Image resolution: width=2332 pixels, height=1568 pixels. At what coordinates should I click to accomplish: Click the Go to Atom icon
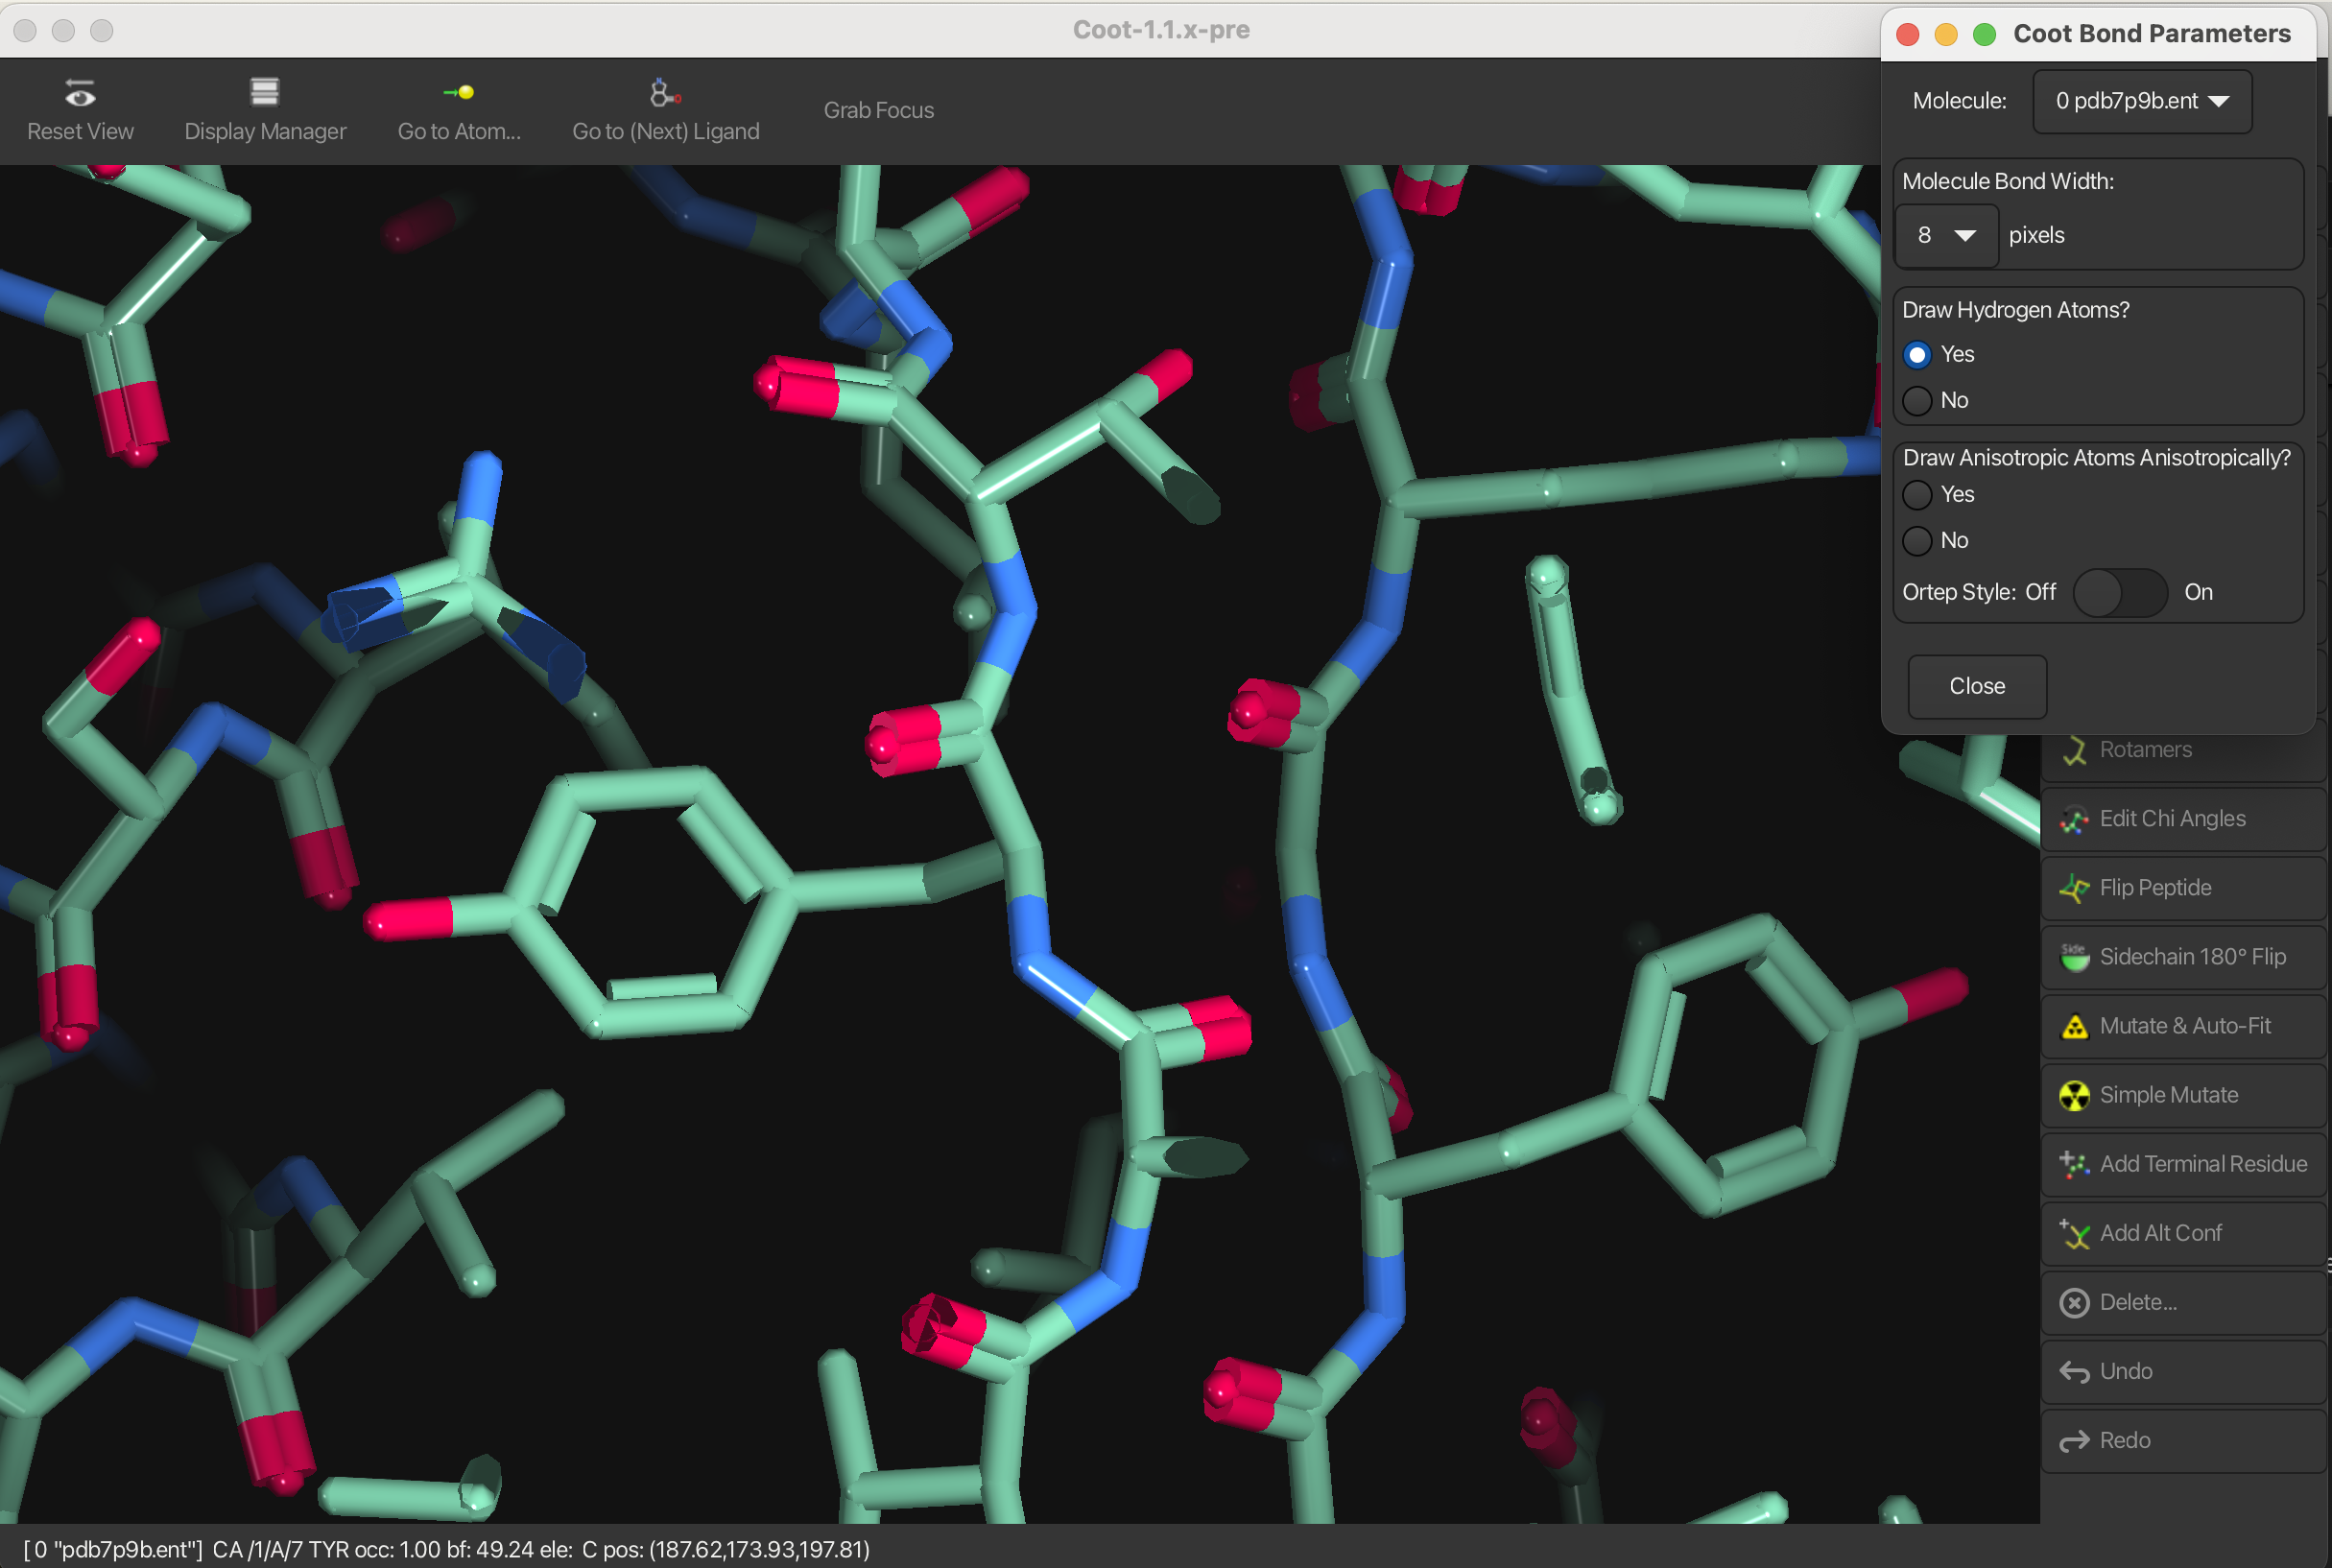pyautogui.click(x=459, y=93)
